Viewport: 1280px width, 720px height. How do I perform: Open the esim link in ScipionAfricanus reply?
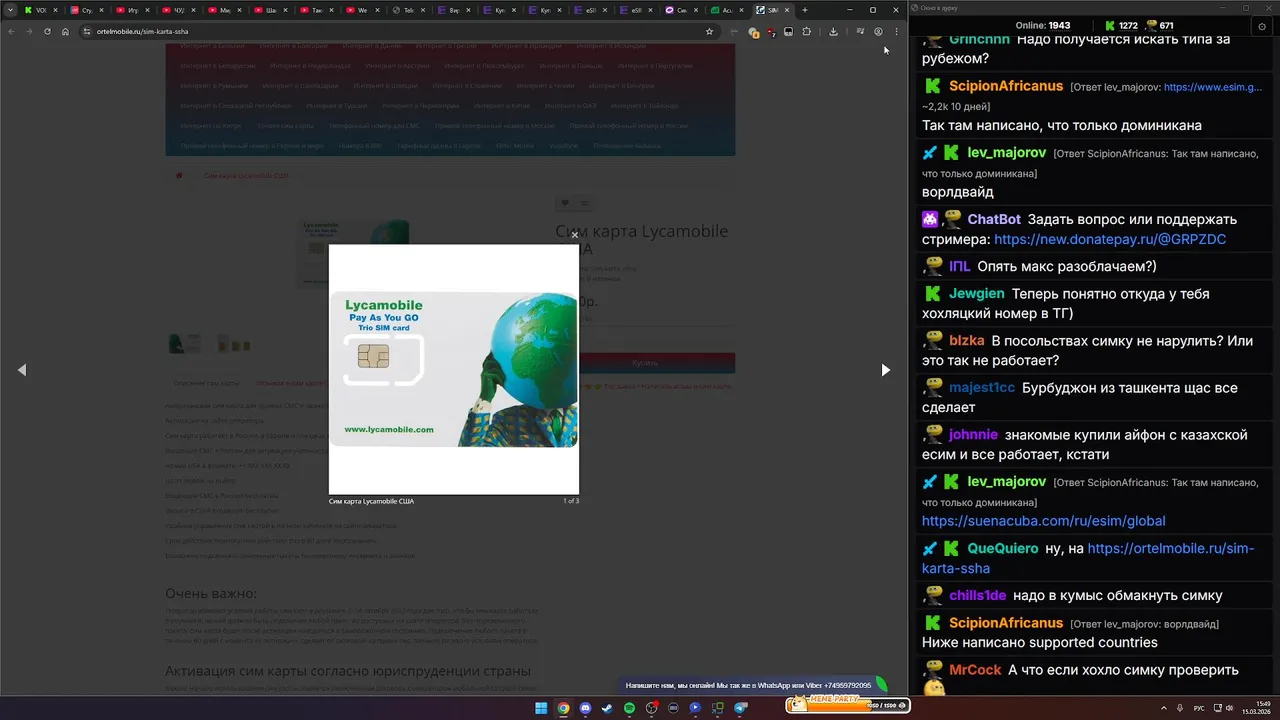pos(1213,87)
